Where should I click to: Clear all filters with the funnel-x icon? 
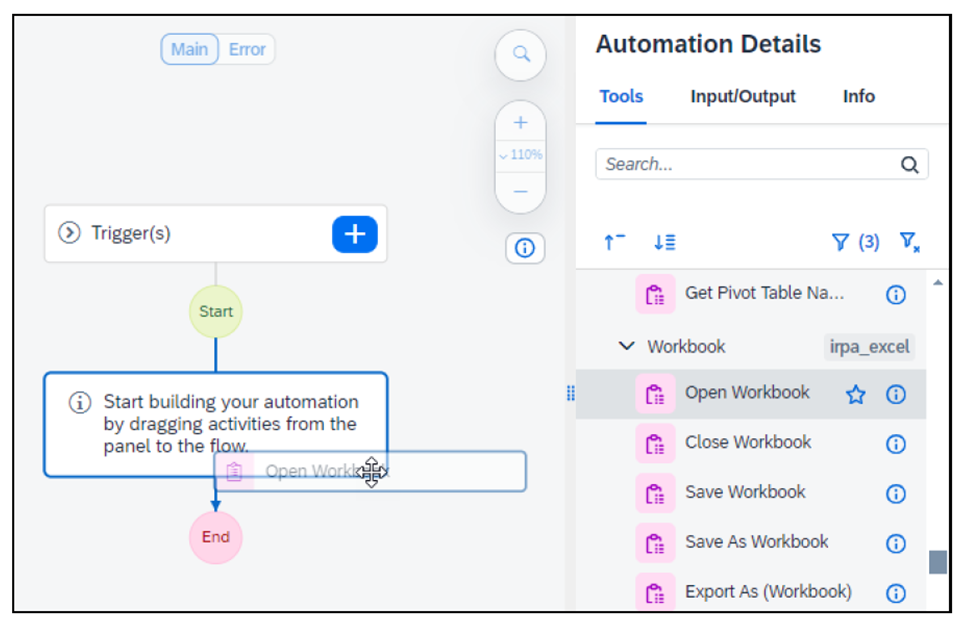[x=909, y=242]
